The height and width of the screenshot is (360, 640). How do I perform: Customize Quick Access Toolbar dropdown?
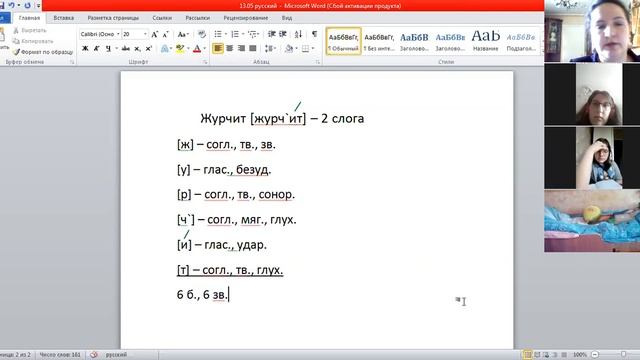(x=38, y=5)
